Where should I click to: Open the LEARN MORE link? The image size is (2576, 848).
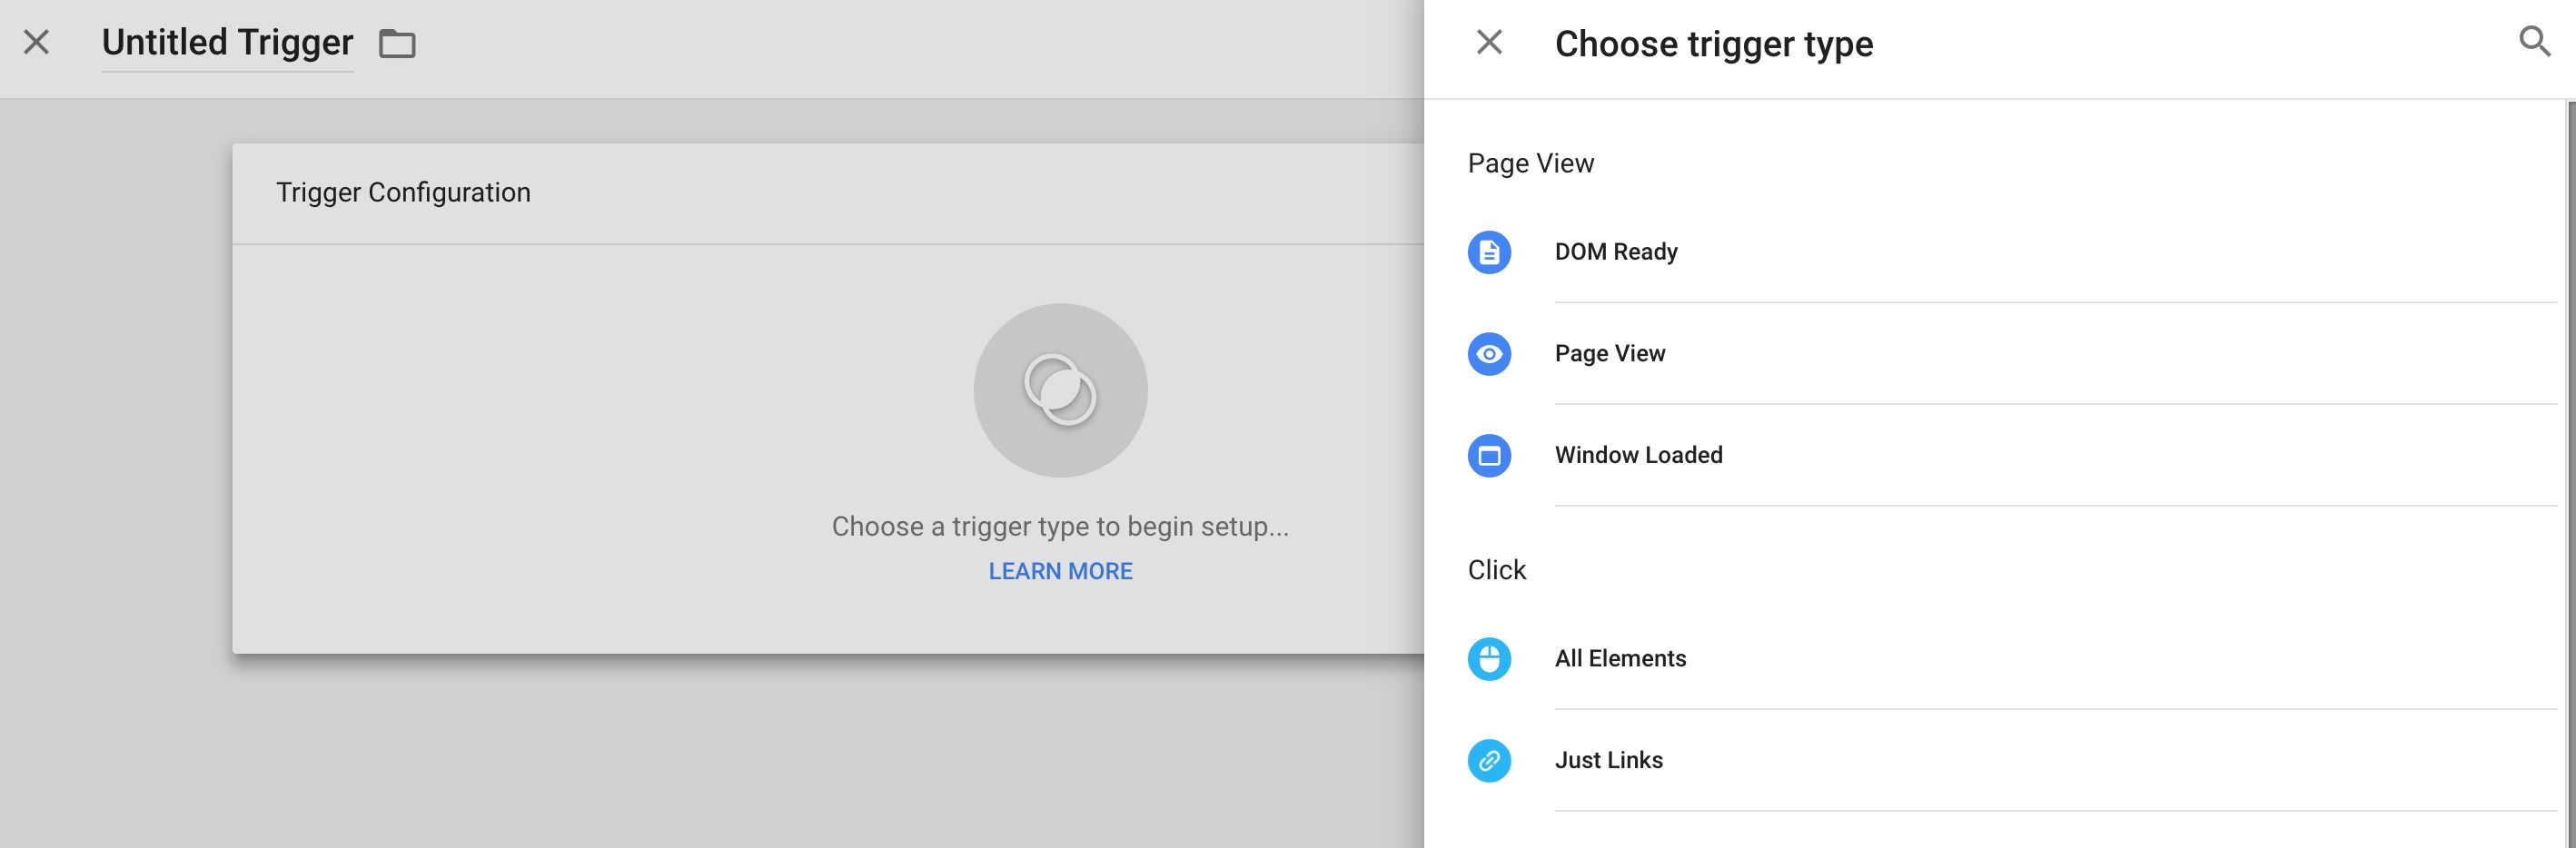pos(1060,571)
